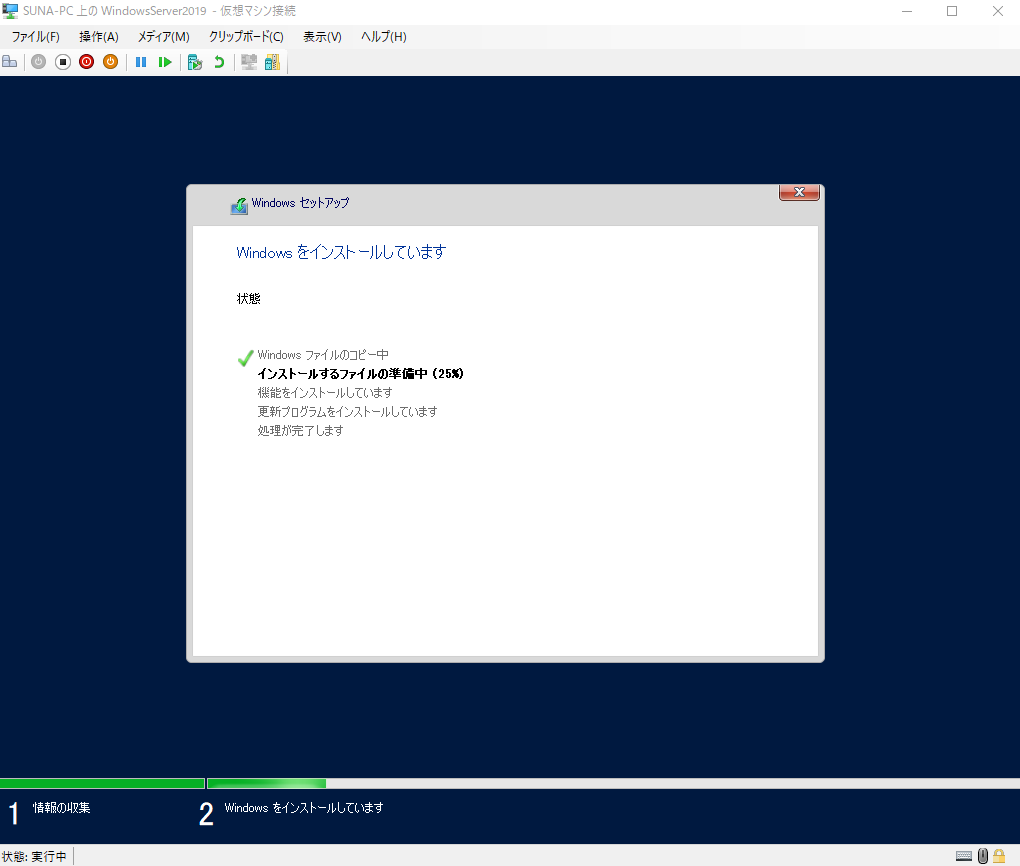Click the '状態: 実行中' status bar text

click(x=34, y=856)
